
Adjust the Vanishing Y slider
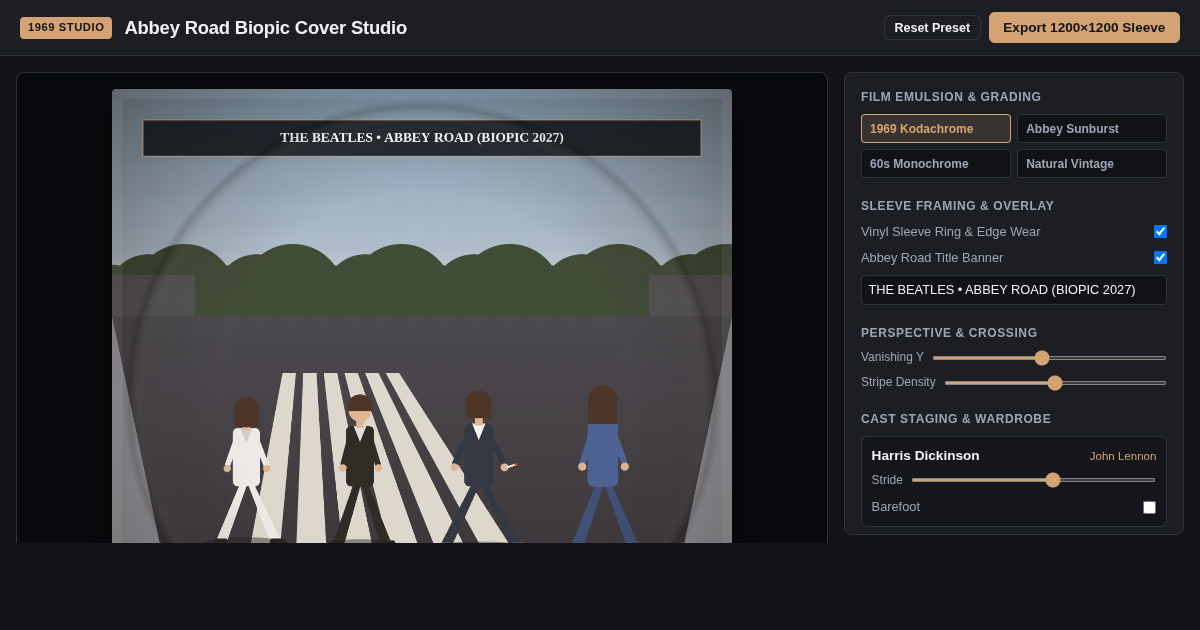tap(1049, 358)
